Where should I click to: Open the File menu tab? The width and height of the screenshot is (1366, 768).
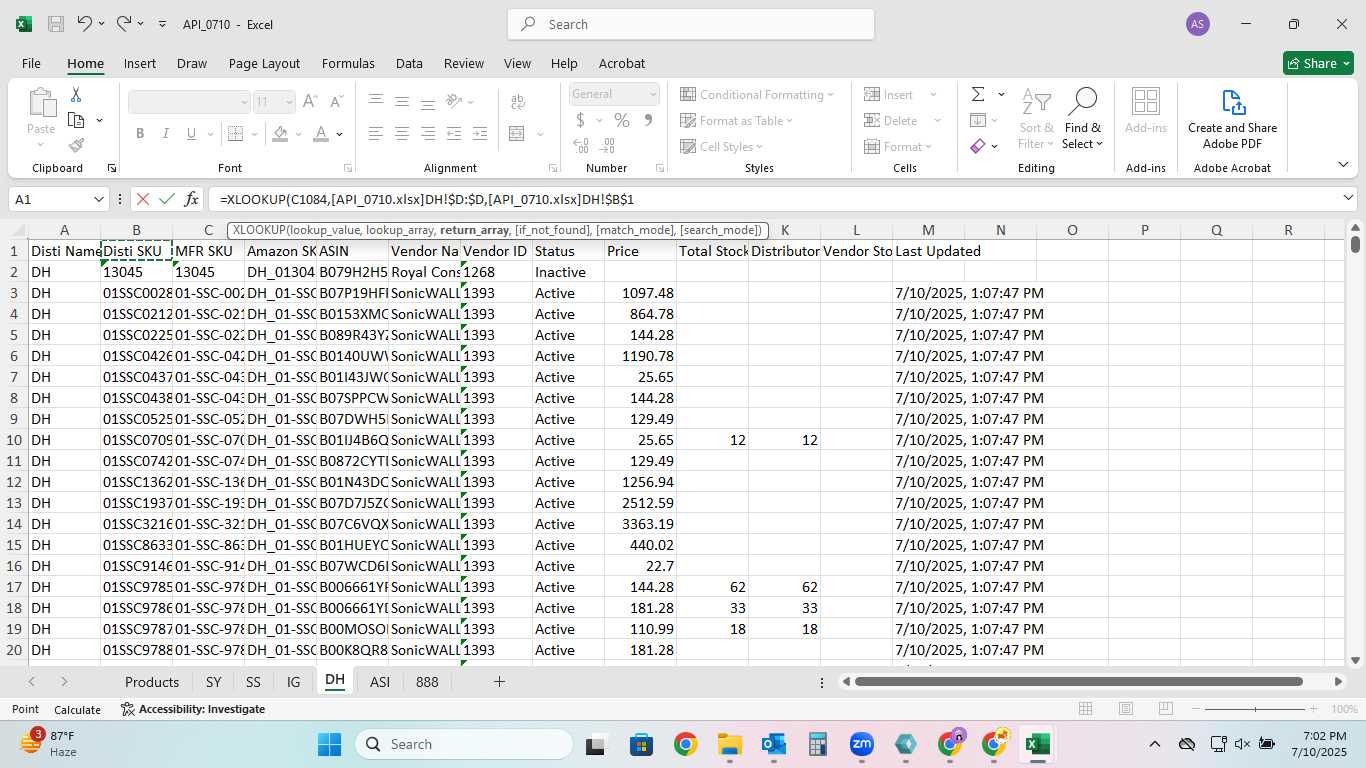31,63
